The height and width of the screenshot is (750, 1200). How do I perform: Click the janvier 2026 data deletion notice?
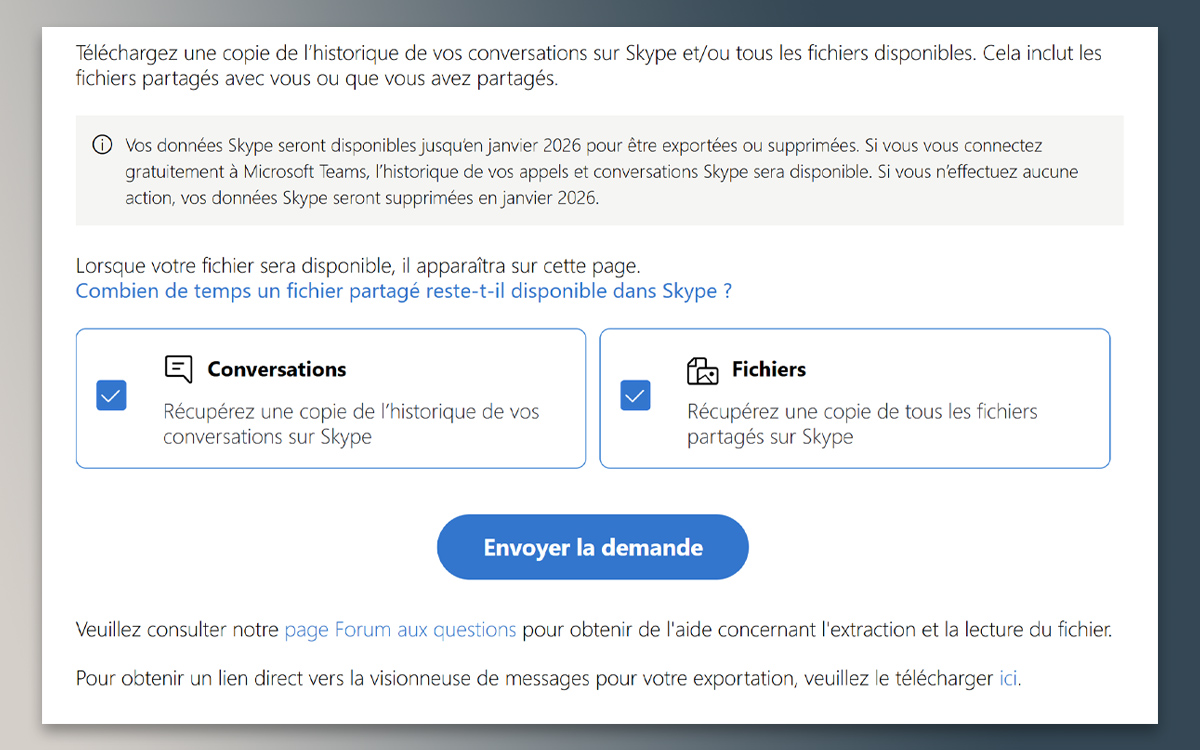coord(600,171)
